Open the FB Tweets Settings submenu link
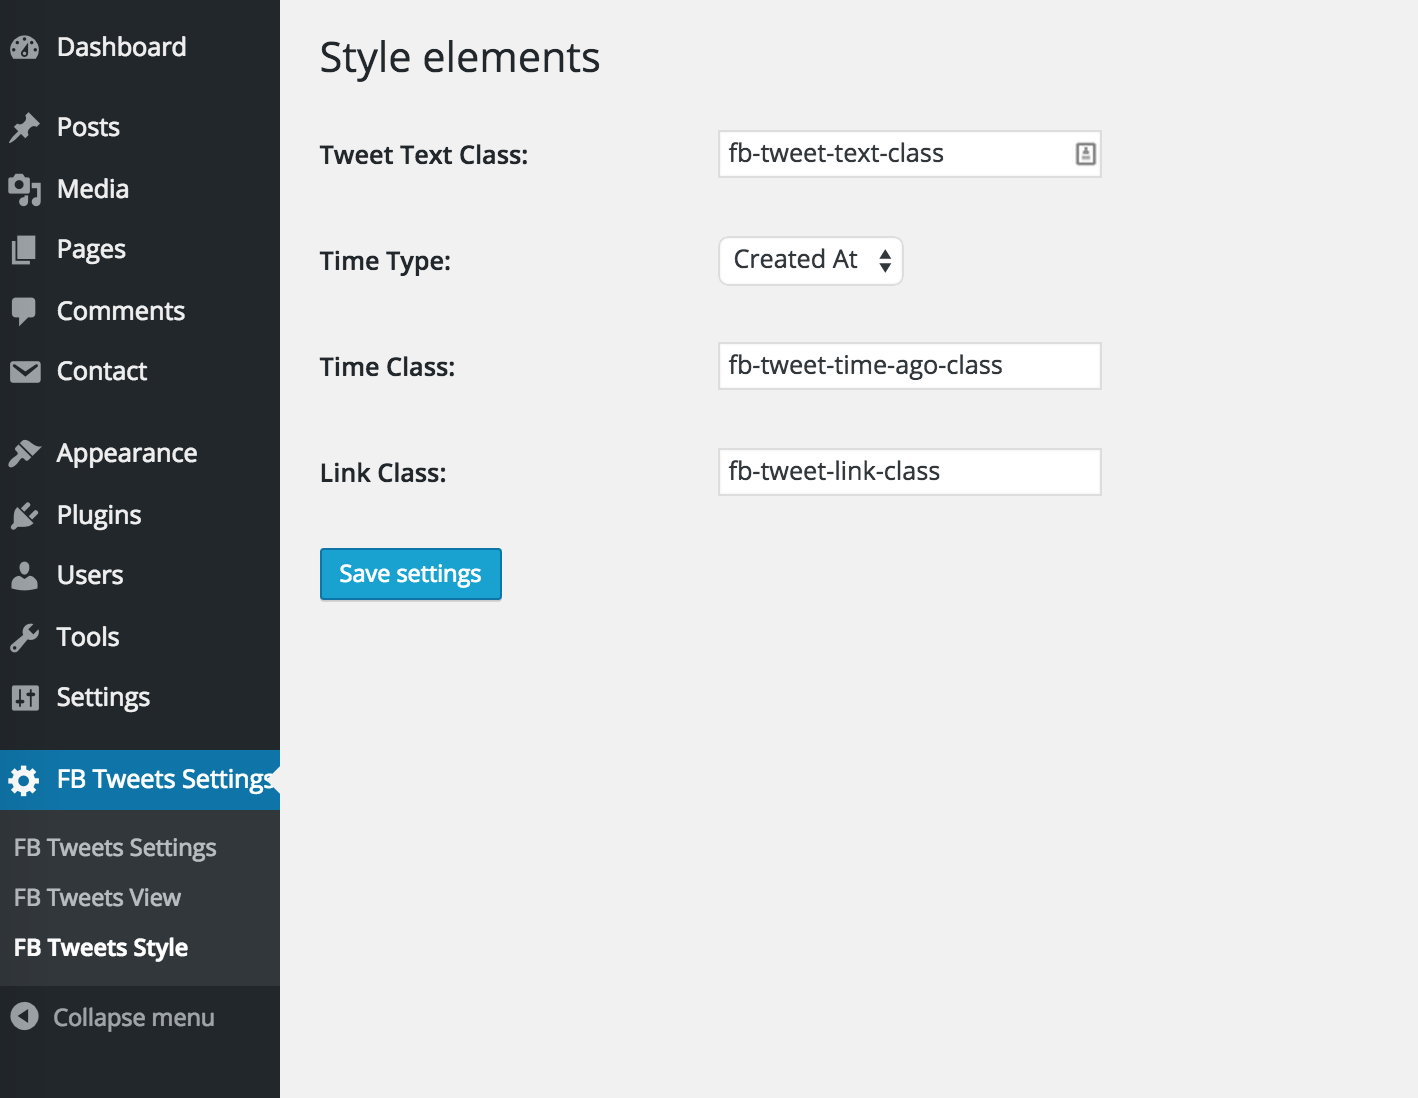The width and height of the screenshot is (1418, 1098). [115, 848]
